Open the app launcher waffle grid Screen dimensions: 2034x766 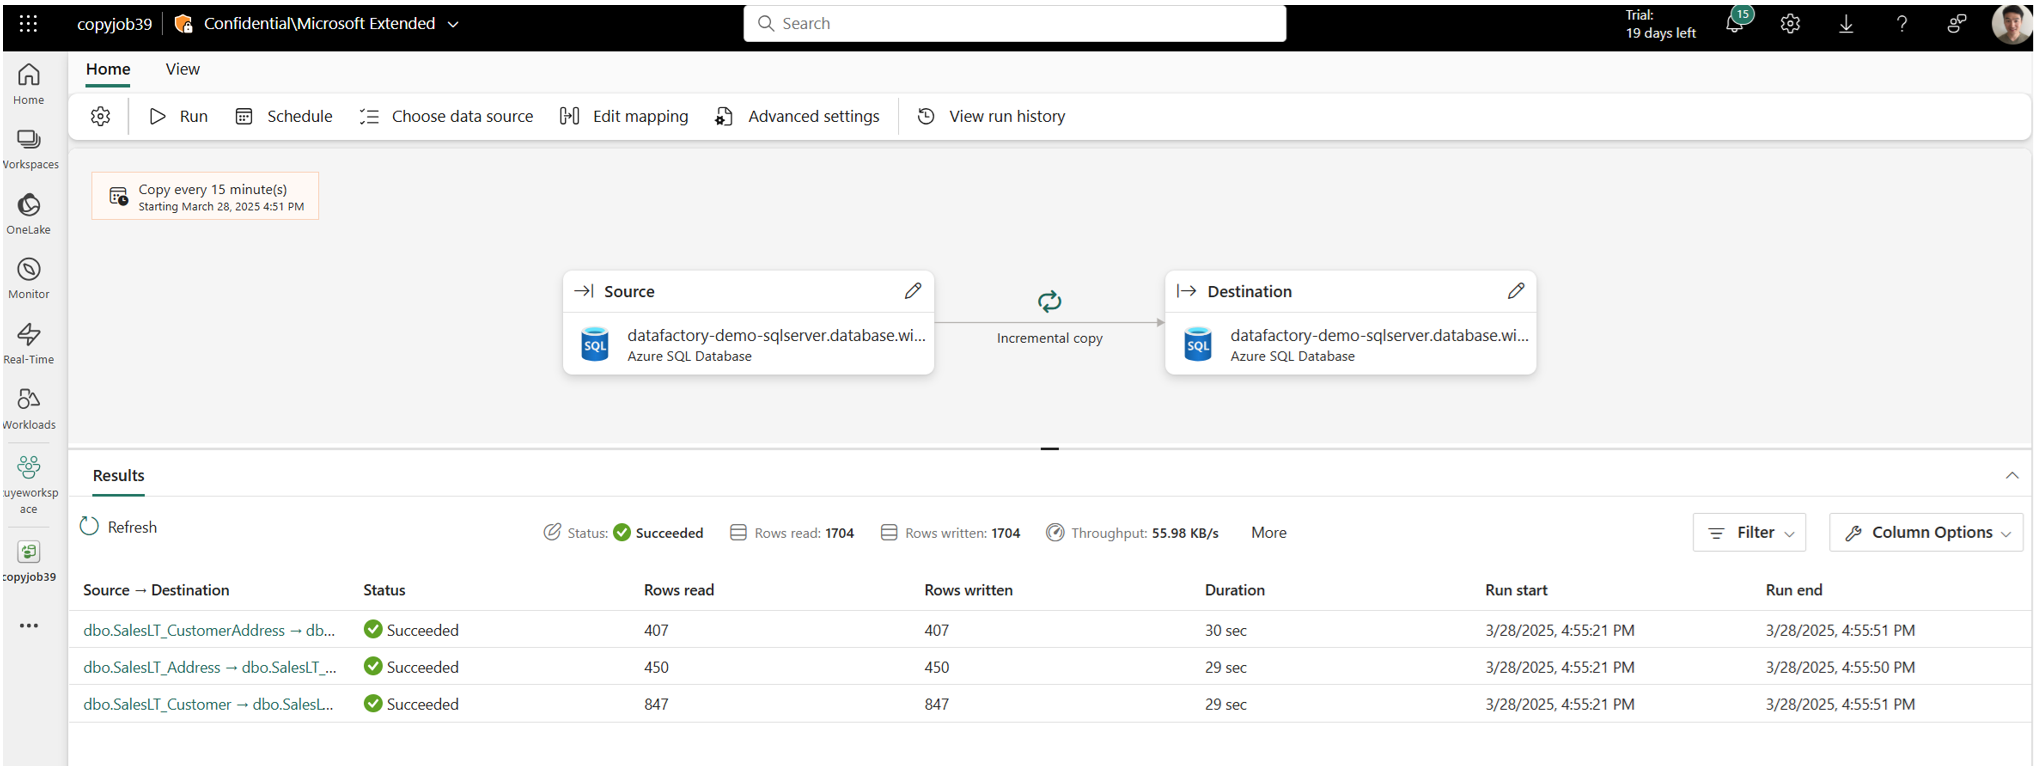click(x=29, y=24)
